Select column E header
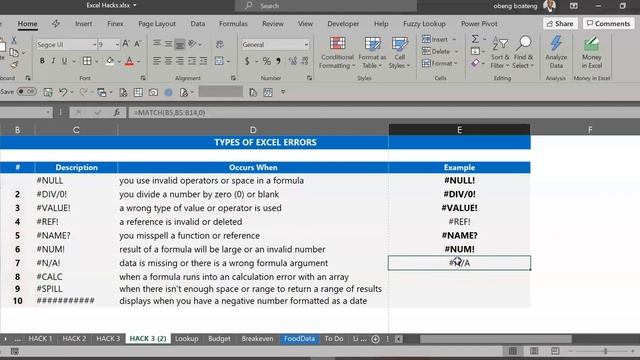Viewport: 640px width, 360px height. (x=459, y=130)
